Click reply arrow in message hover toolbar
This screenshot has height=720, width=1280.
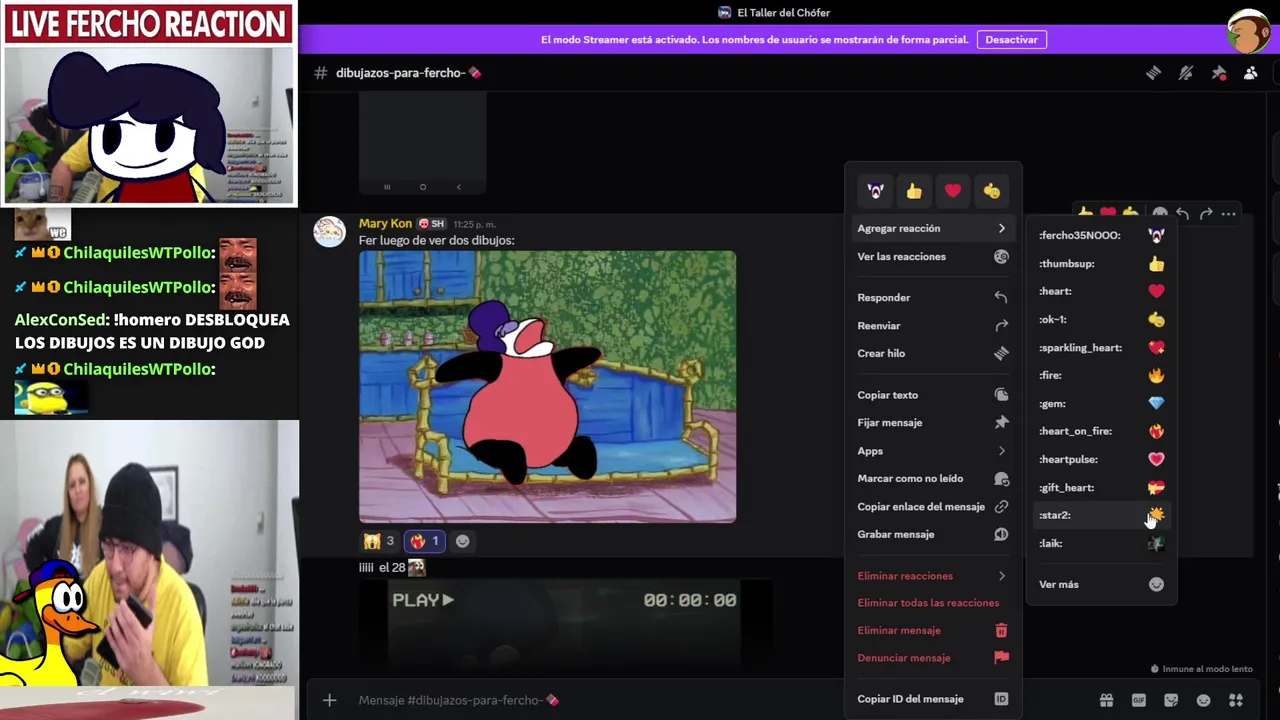pos(1182,213)
